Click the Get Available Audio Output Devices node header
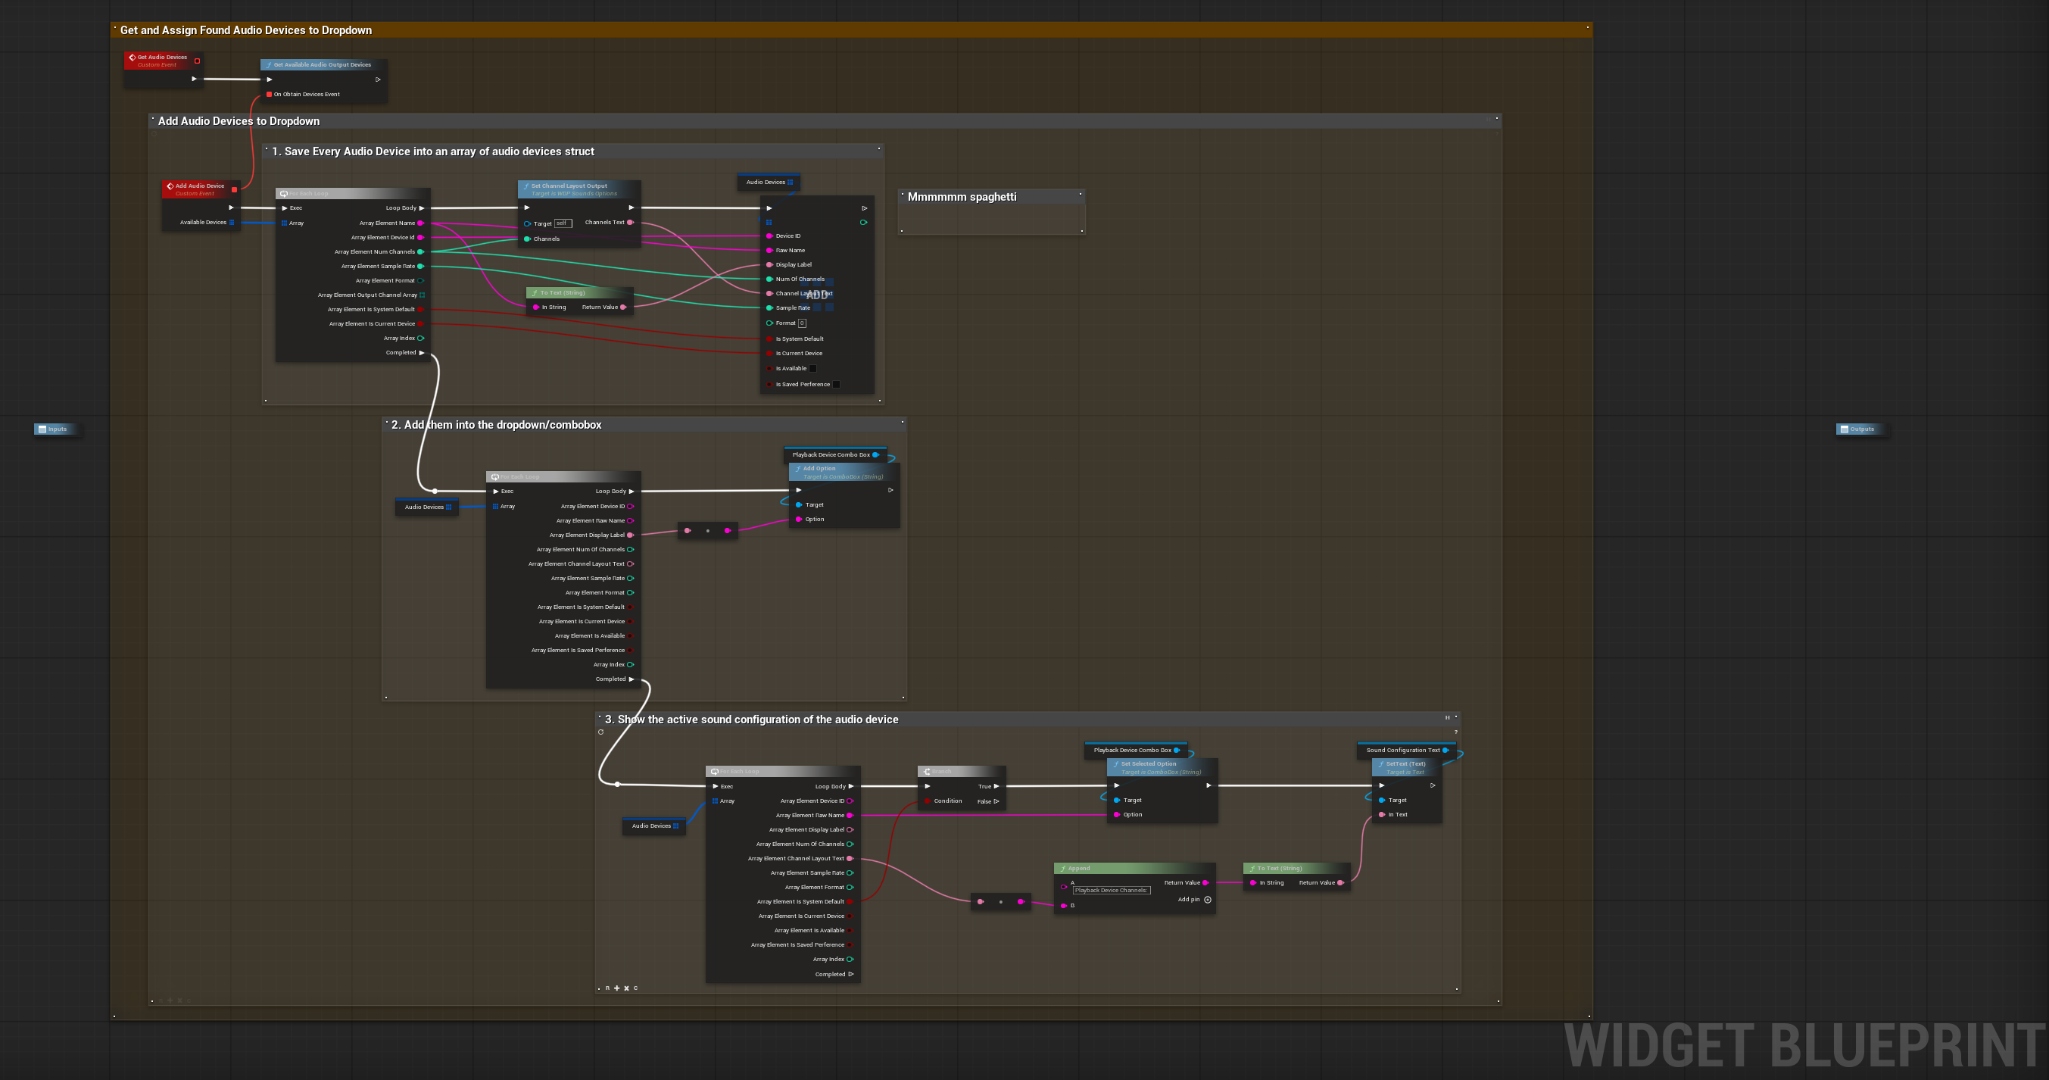 click(x=323, y=64)
